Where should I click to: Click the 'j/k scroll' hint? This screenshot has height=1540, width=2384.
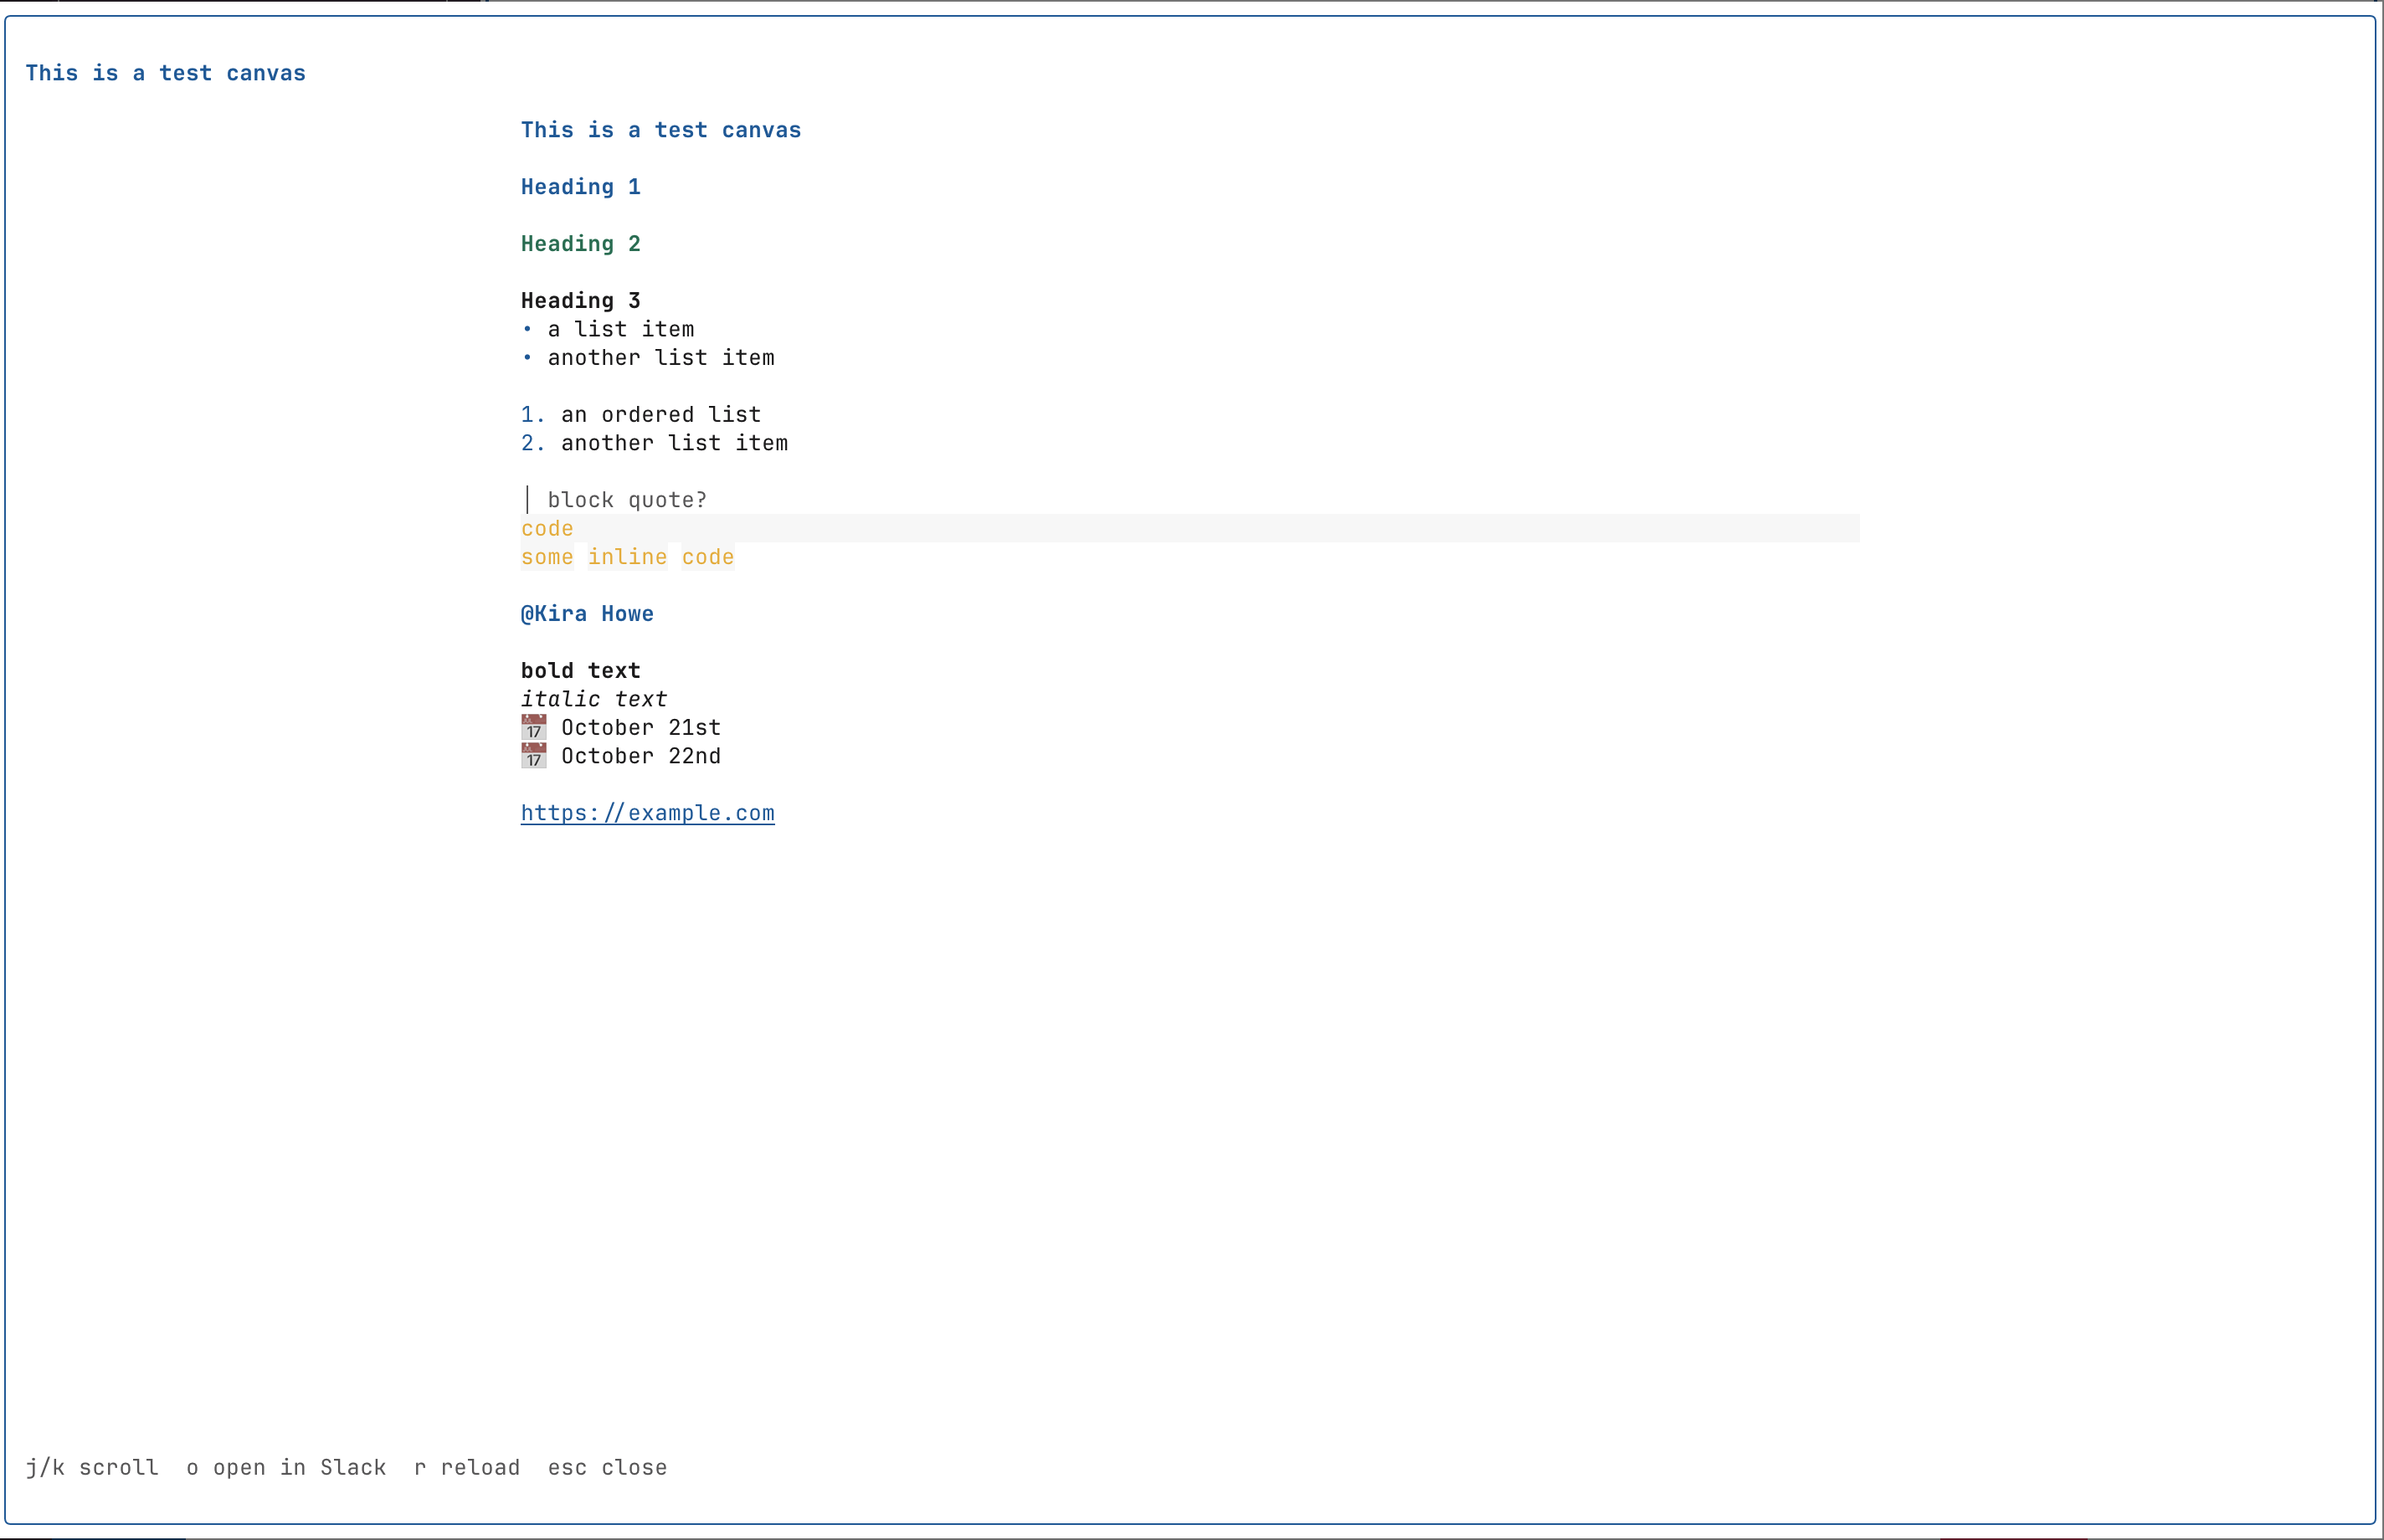[92, 1467]
